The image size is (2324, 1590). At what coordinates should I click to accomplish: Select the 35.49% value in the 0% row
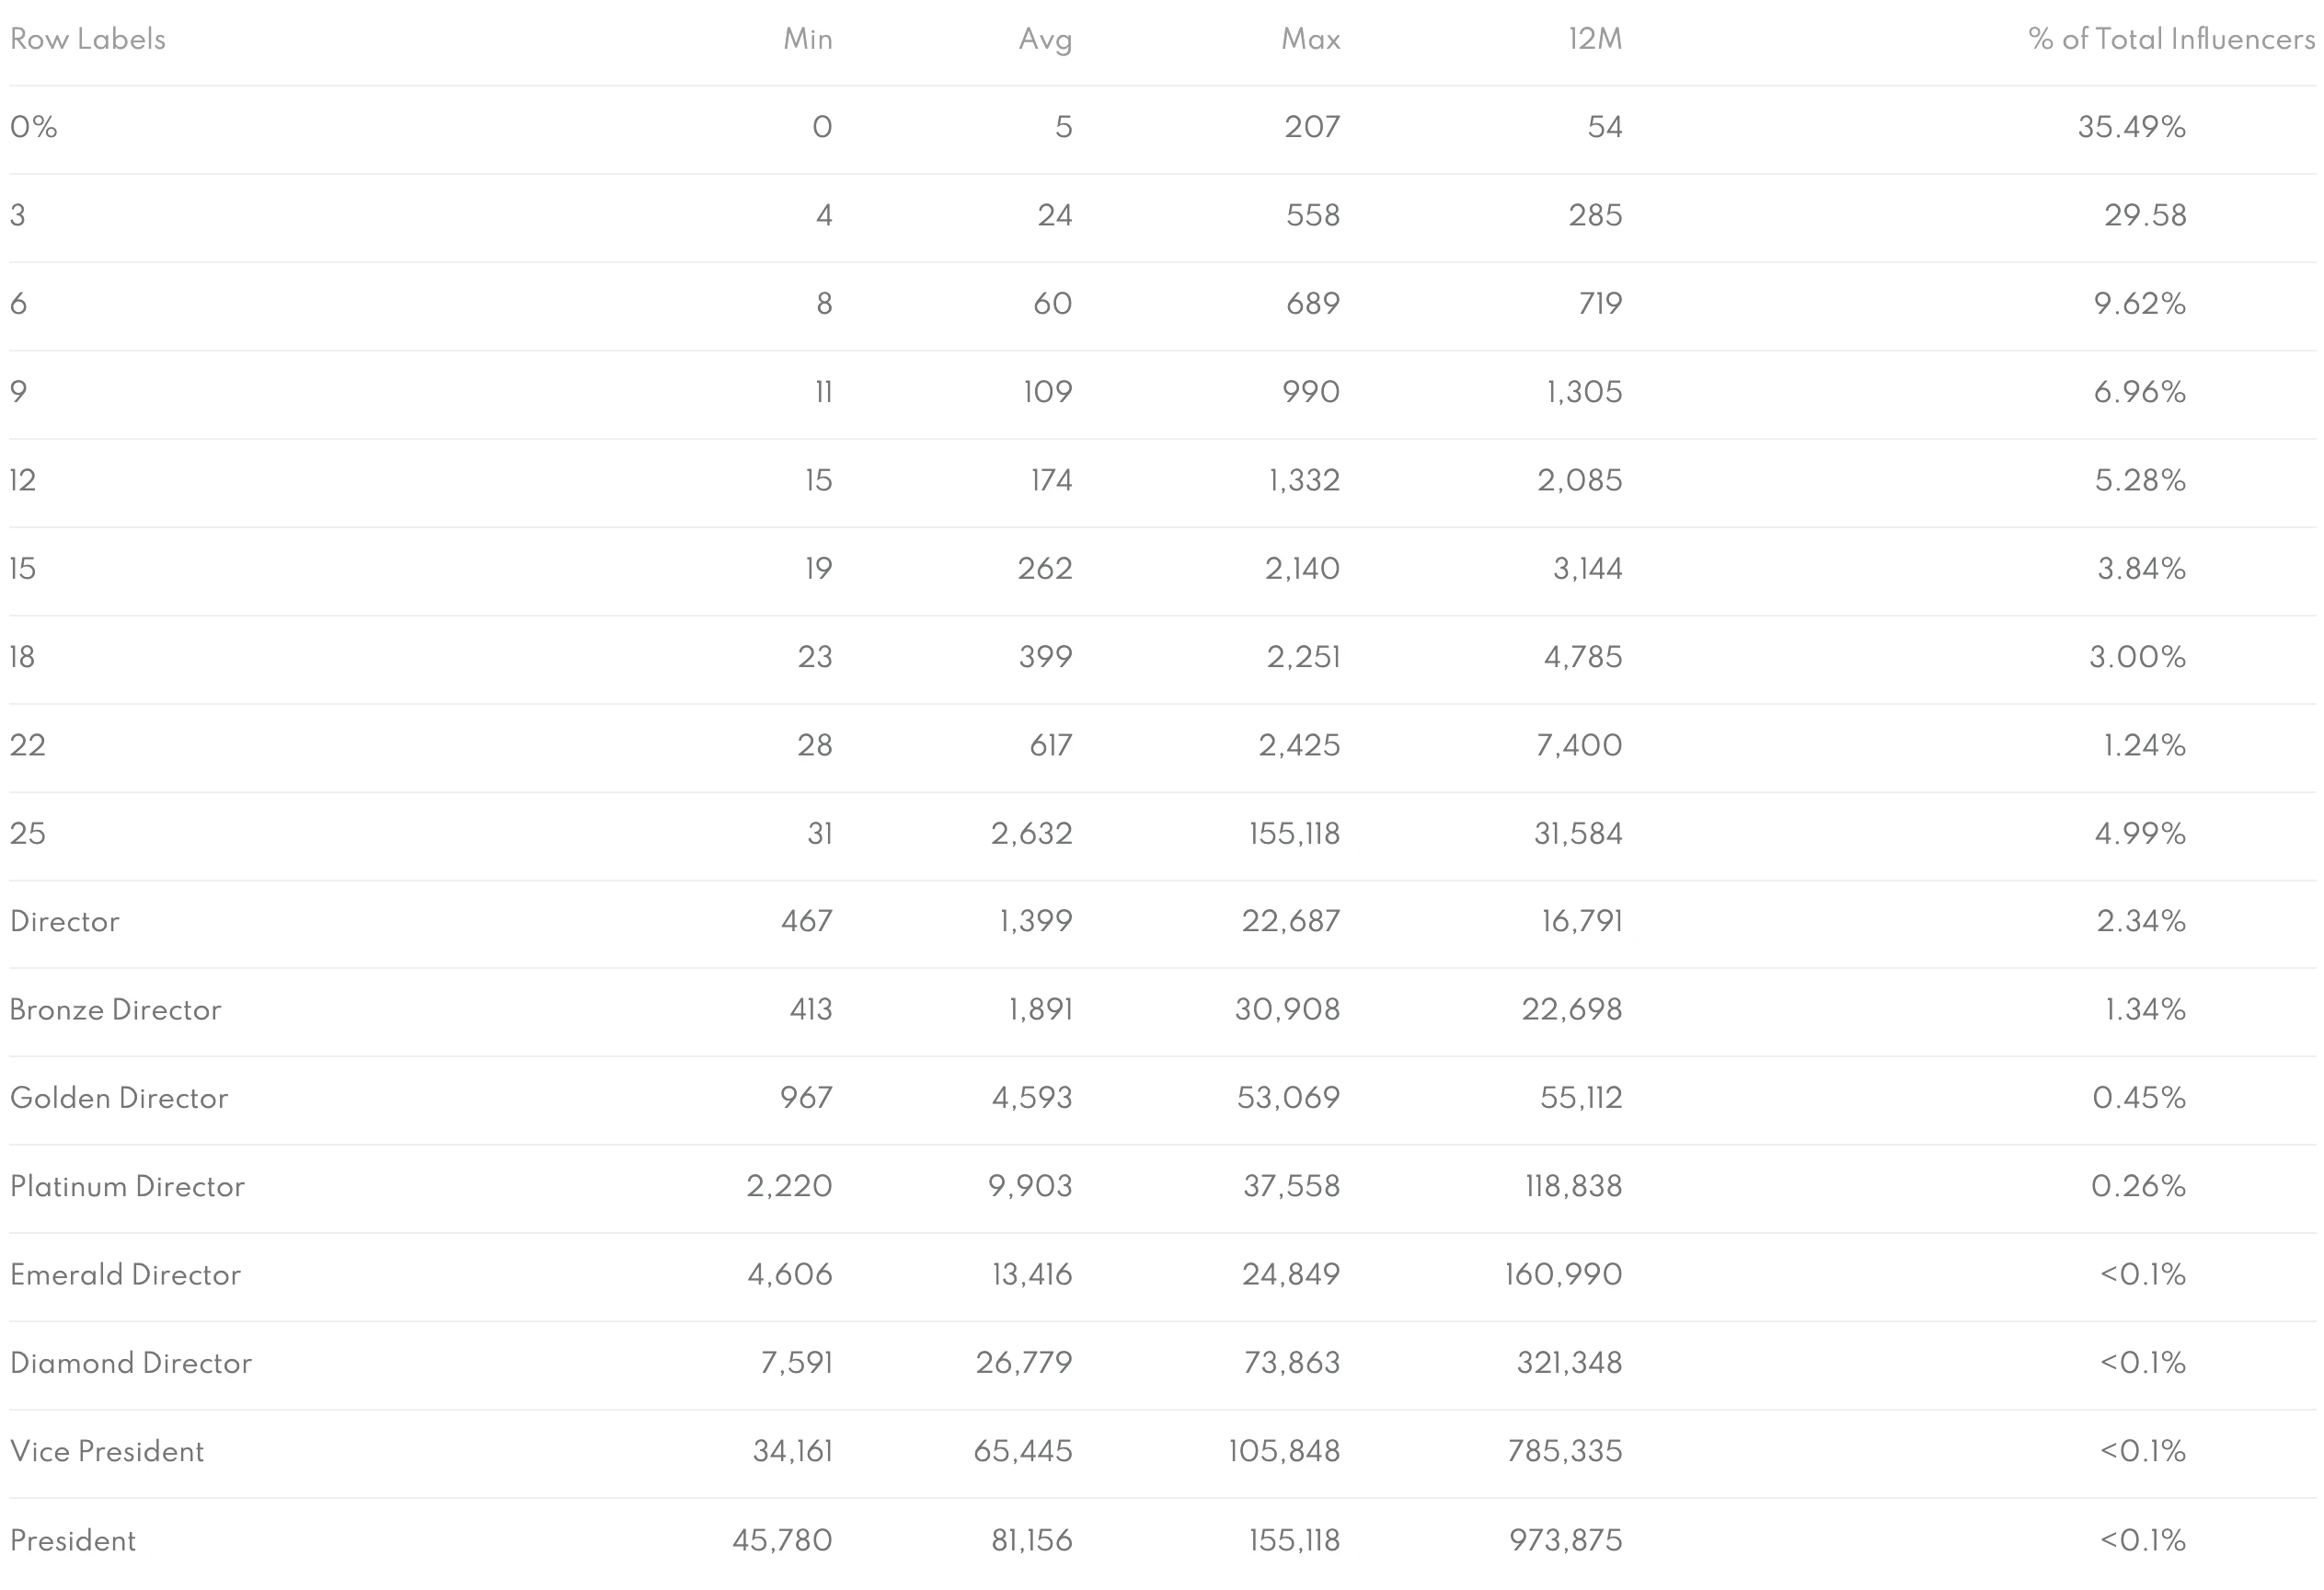point(2131,127)
